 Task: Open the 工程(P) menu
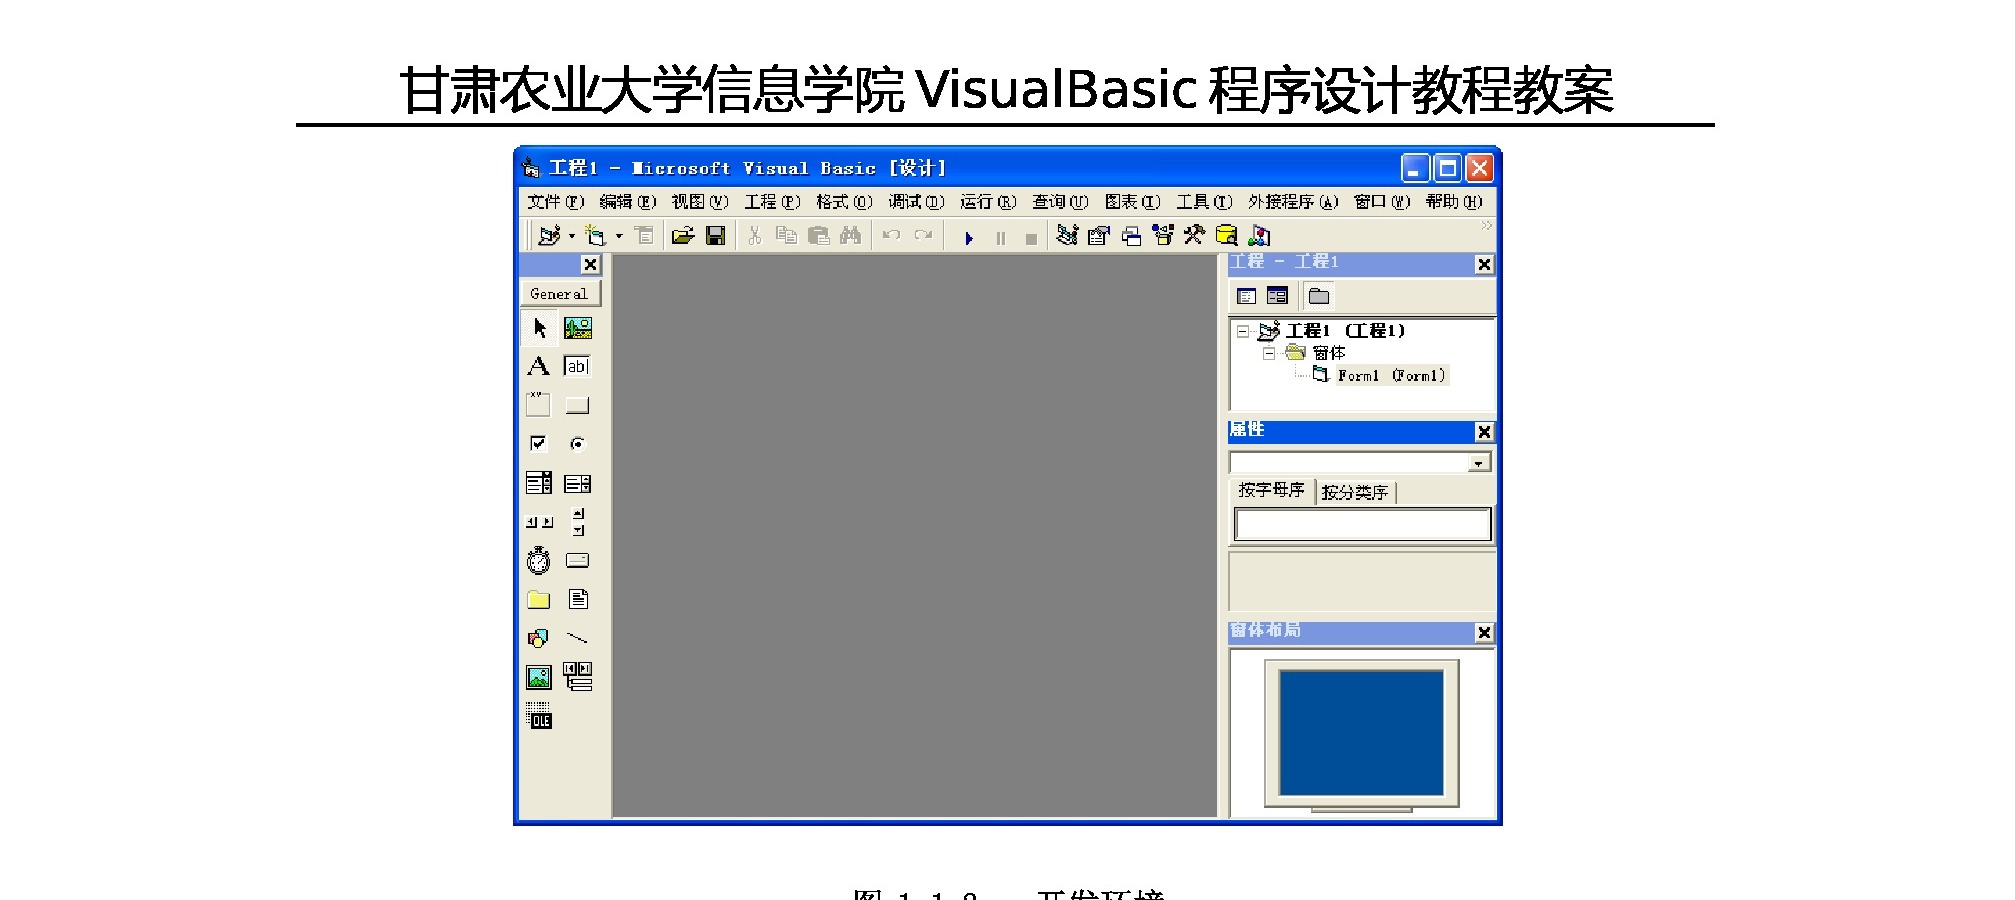pos(772,202)
